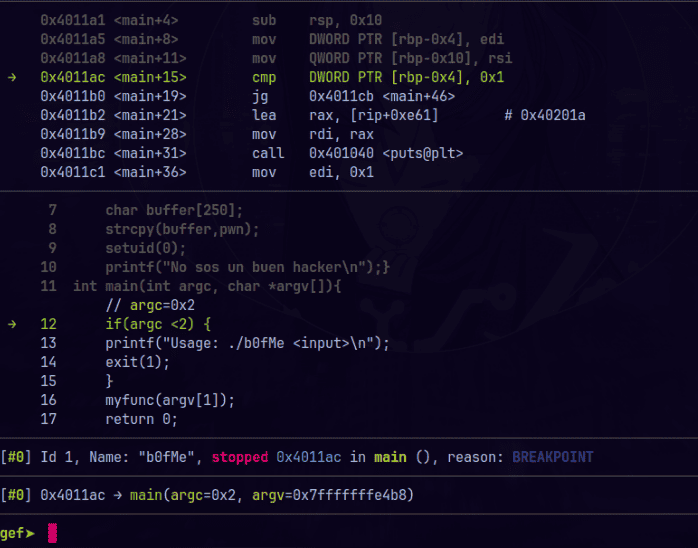698x548 pixels.
Task: Select the 0x4011a8 main+11 address
Action: [x=113, y=58]
